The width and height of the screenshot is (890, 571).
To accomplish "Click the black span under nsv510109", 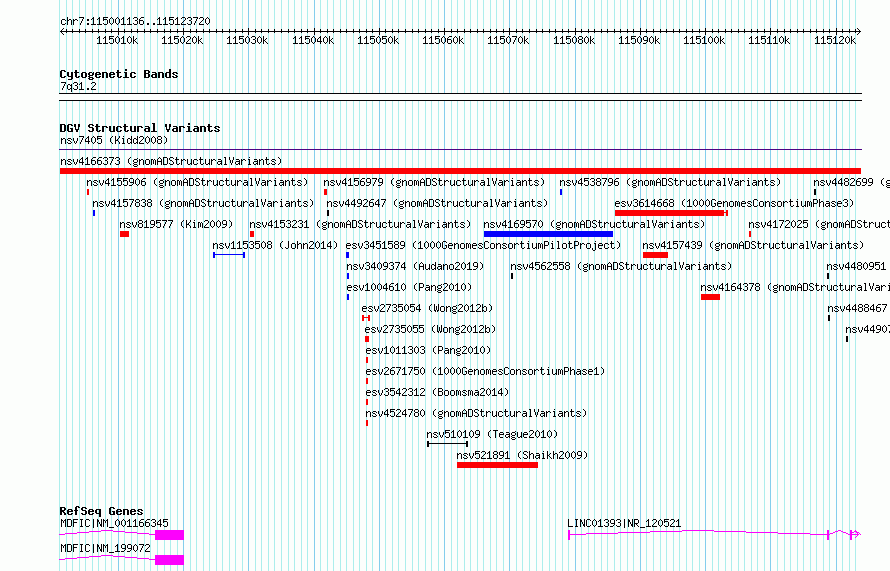I will coord(447,444).
